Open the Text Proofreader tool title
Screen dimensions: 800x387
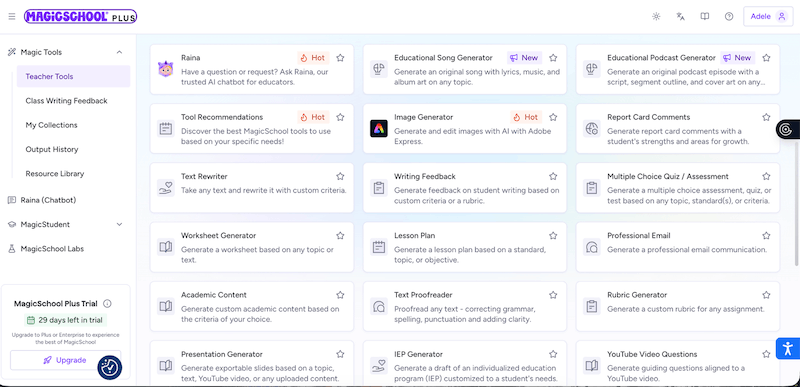click(423, 295)
